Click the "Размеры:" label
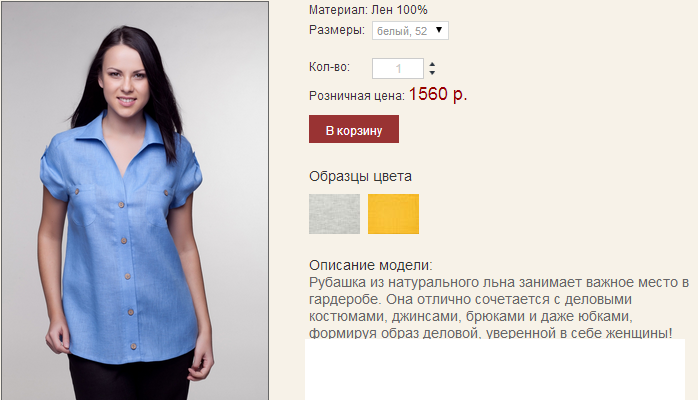 pyautogui.click(x=337, y=30)
